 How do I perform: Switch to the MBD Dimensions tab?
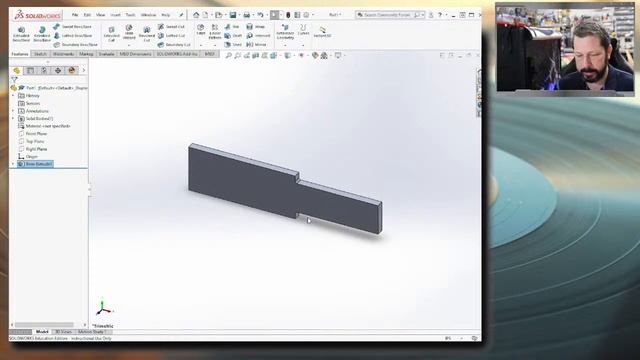click(x=135, y=54)
